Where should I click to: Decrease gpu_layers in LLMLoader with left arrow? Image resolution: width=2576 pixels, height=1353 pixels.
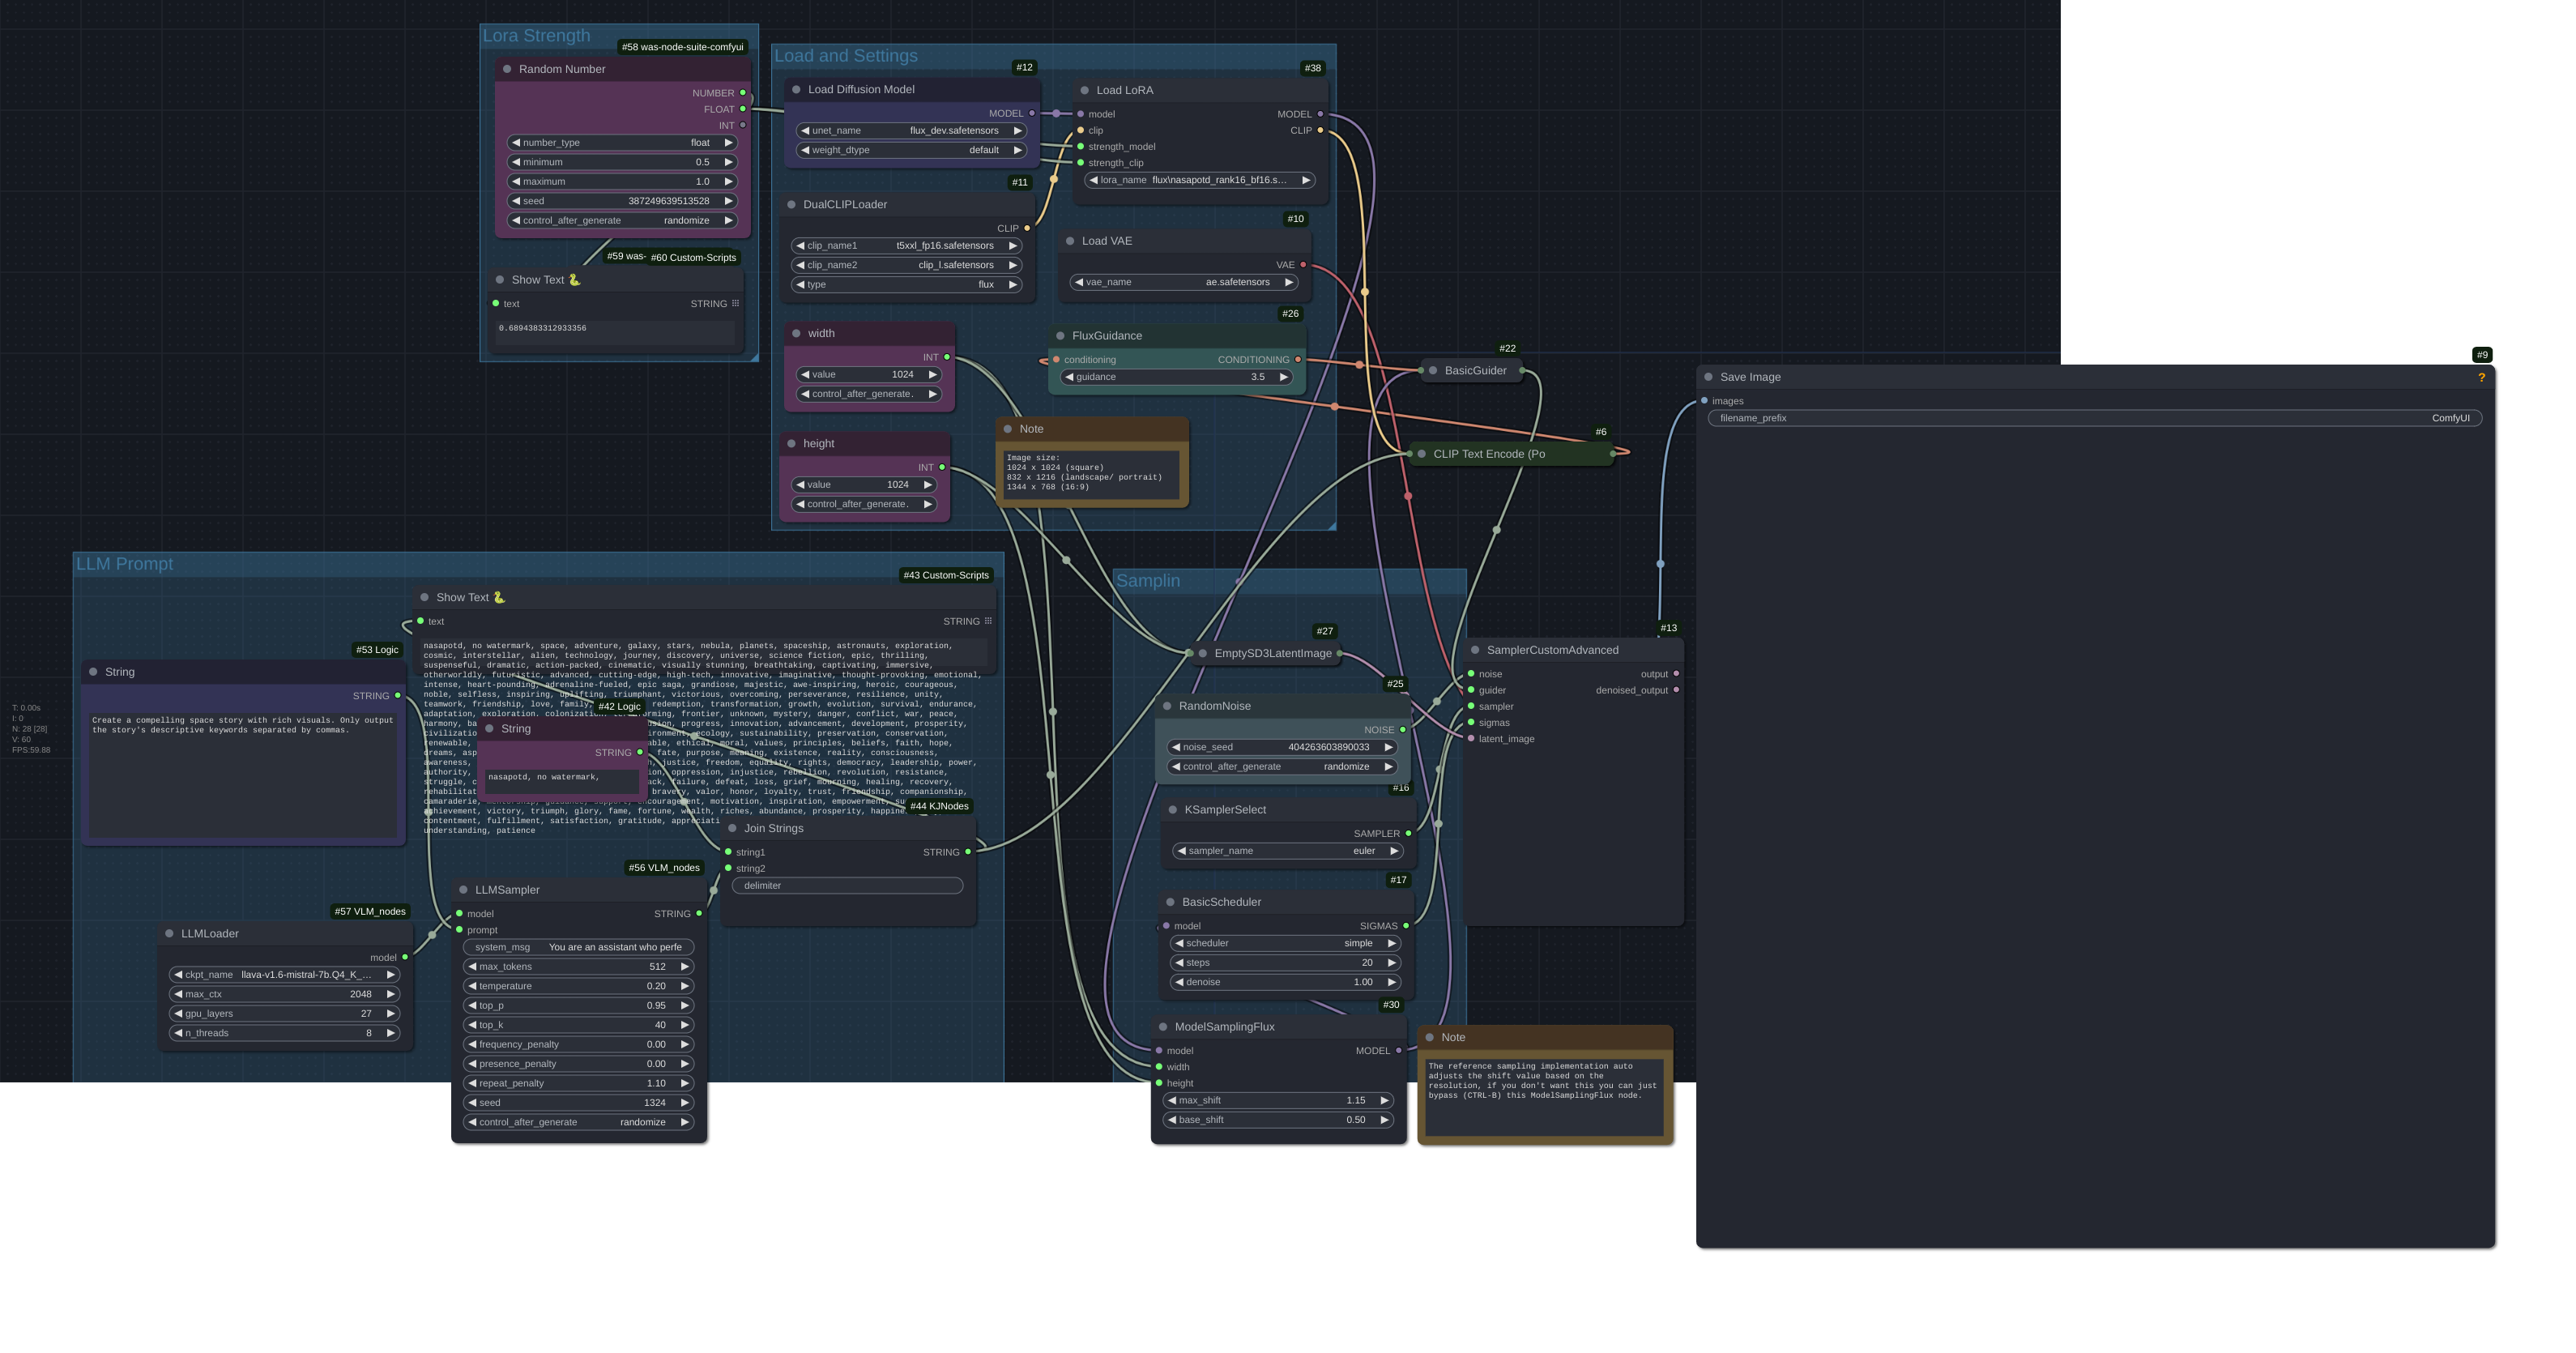pos(178,1014)
